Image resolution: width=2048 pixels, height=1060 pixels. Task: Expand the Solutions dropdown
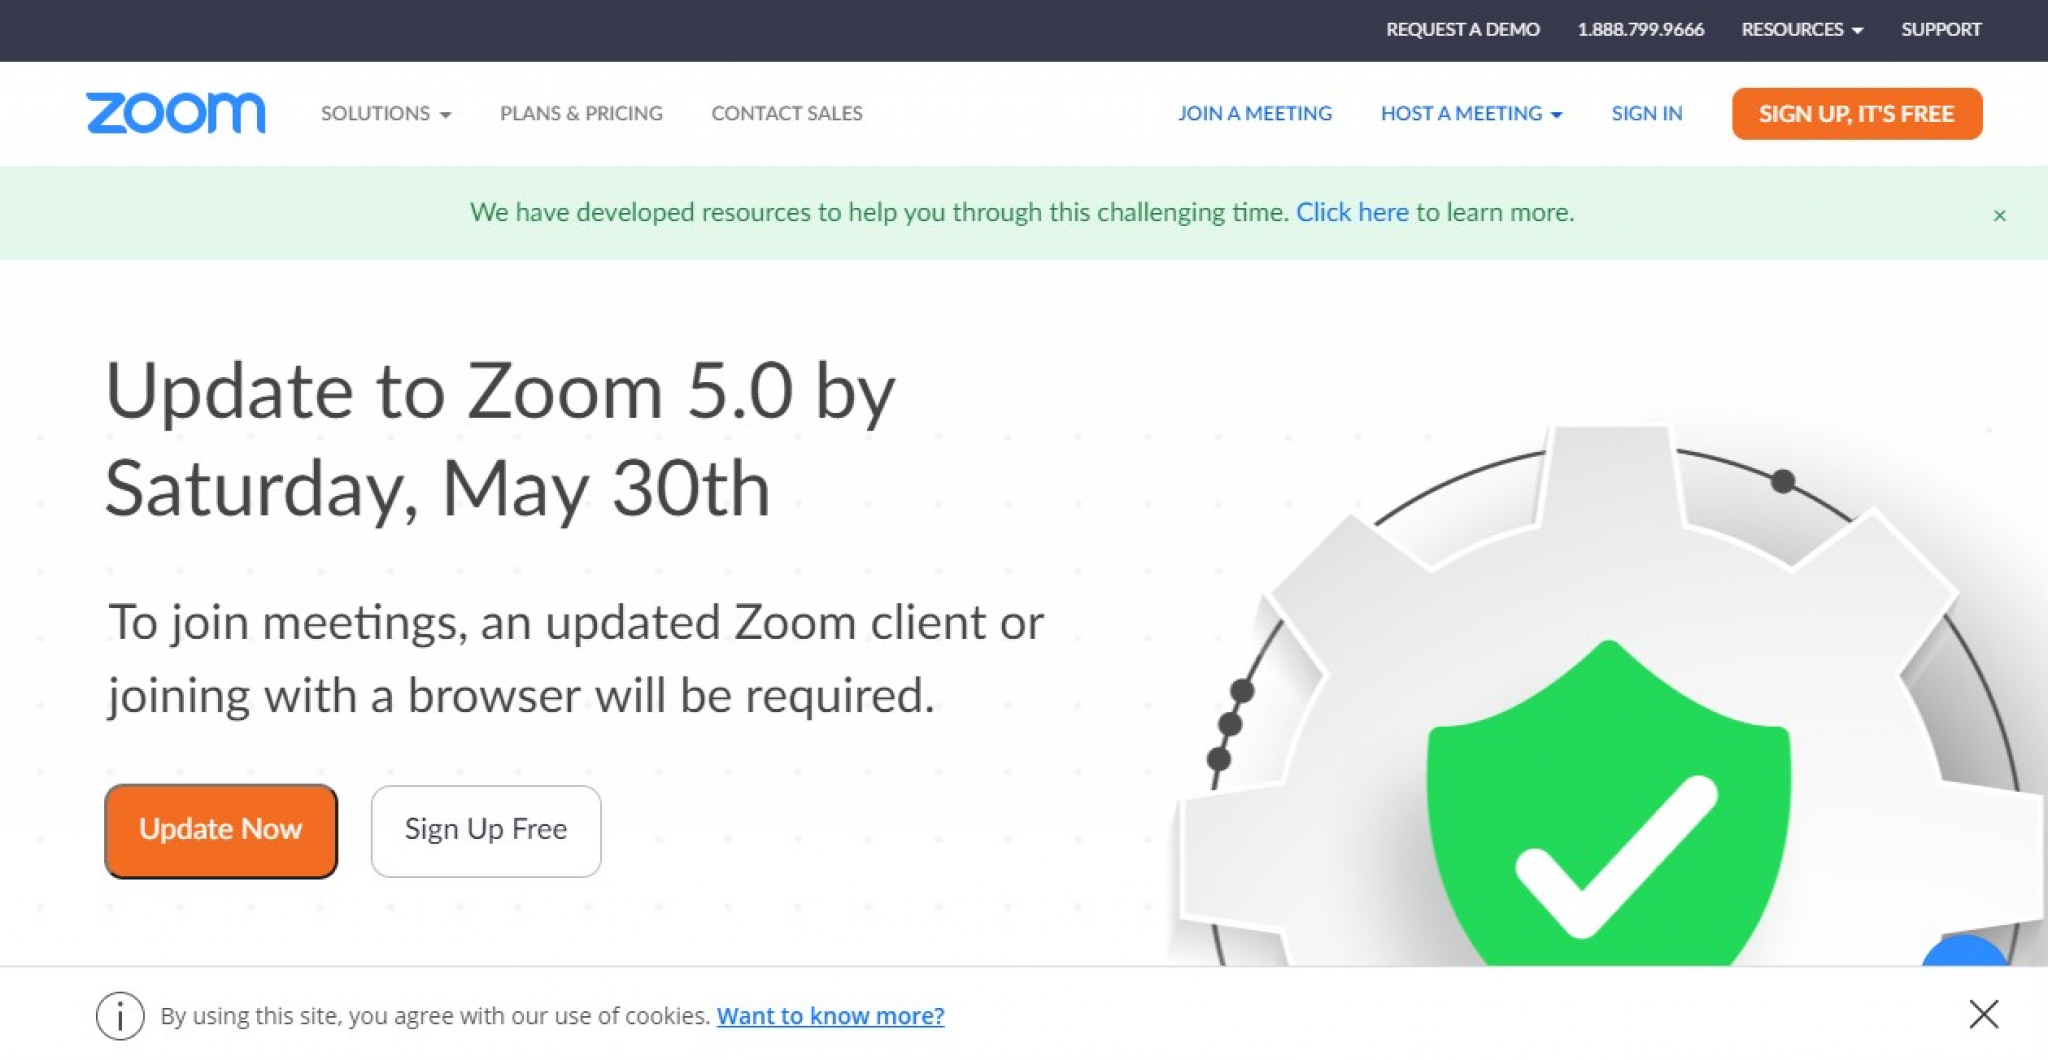click(386, 113)
